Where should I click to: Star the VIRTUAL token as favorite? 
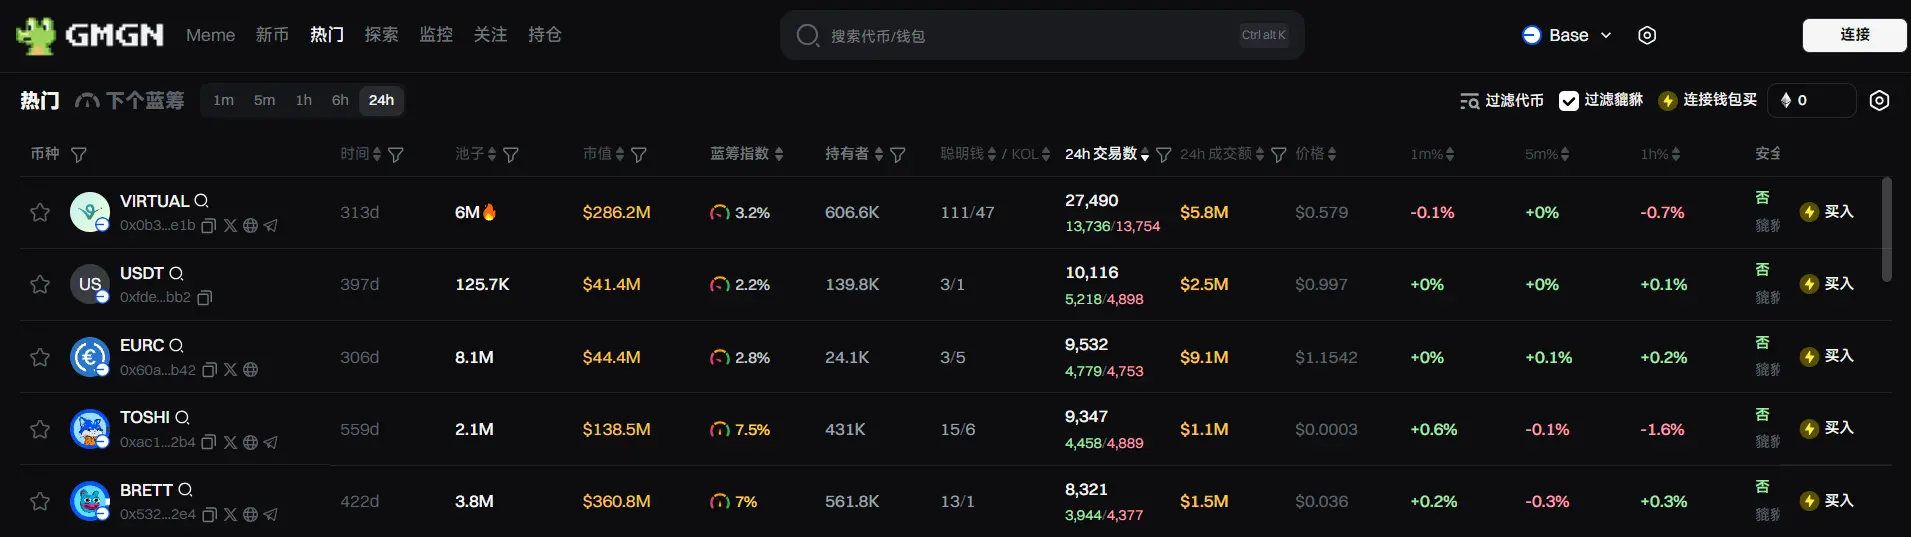click(x=40, y=212)
